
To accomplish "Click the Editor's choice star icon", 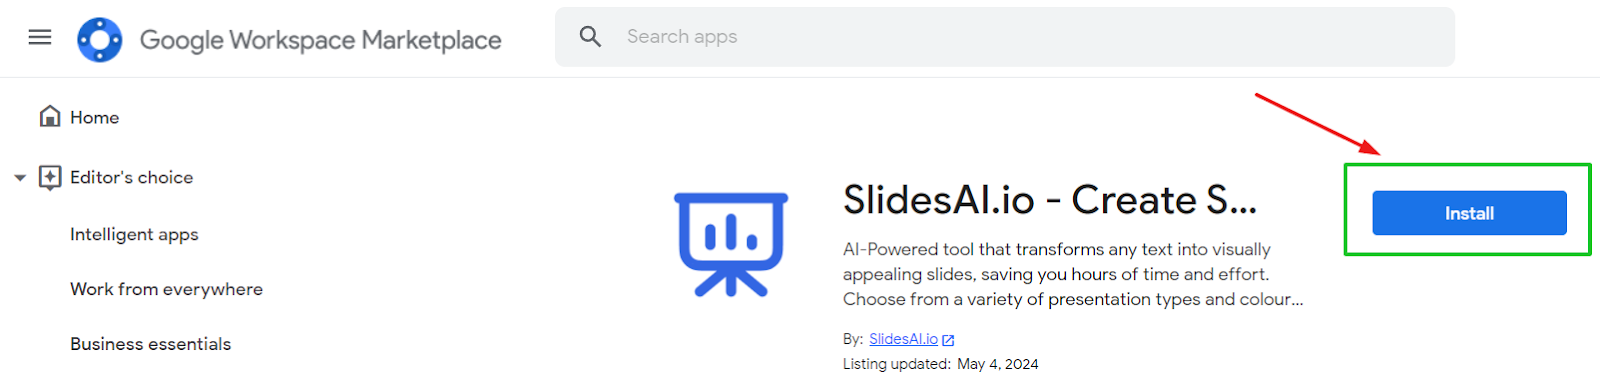I will pyautogui.click(x=50, y=177).
